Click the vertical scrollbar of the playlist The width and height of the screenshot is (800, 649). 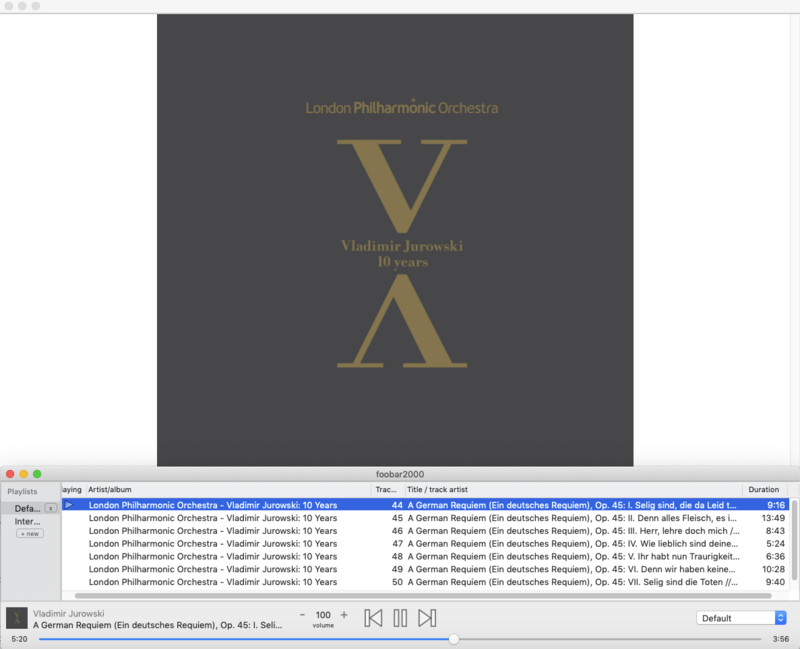click(794, 540)
